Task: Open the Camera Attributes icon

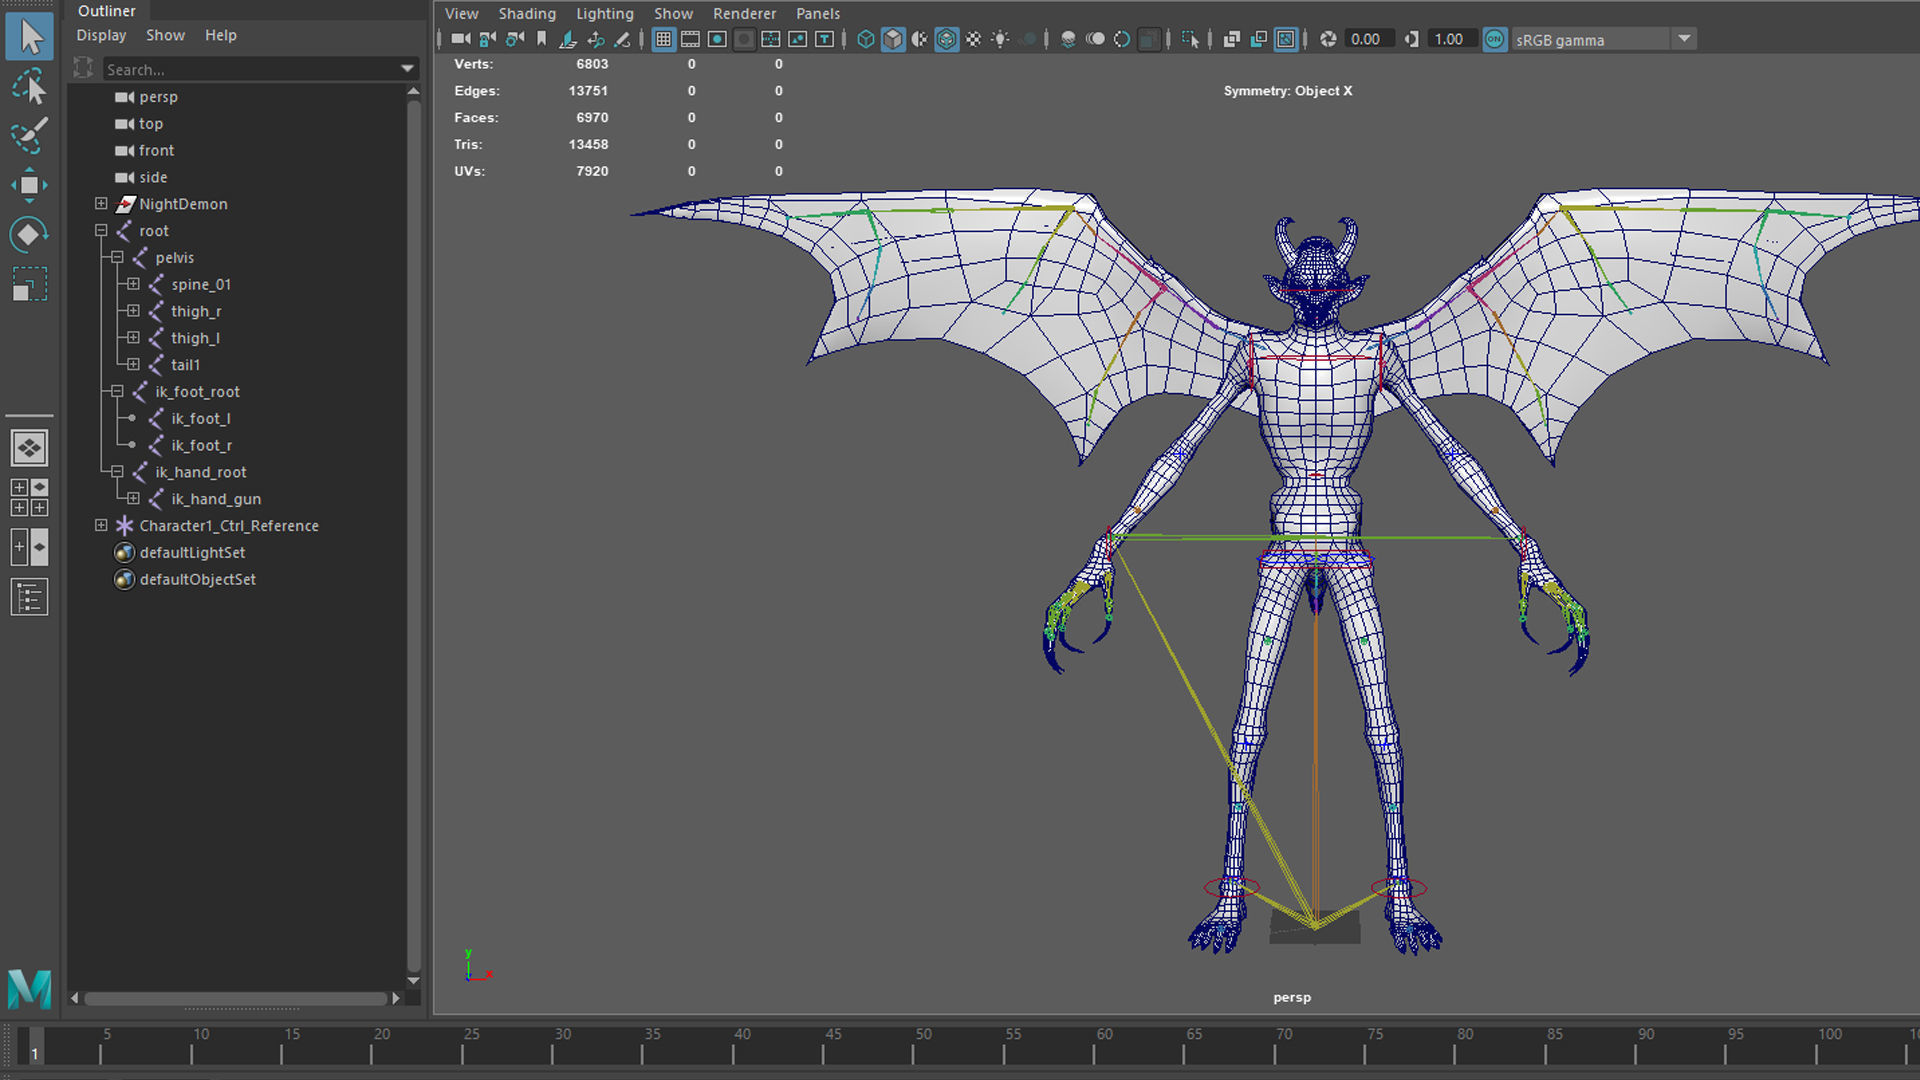Action: (x=514, y=39)
